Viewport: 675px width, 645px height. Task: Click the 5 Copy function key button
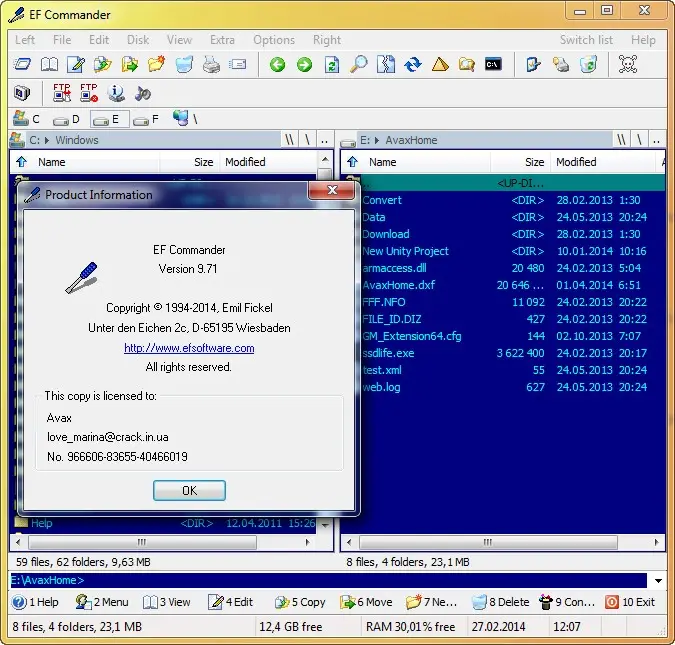point(300,602)
